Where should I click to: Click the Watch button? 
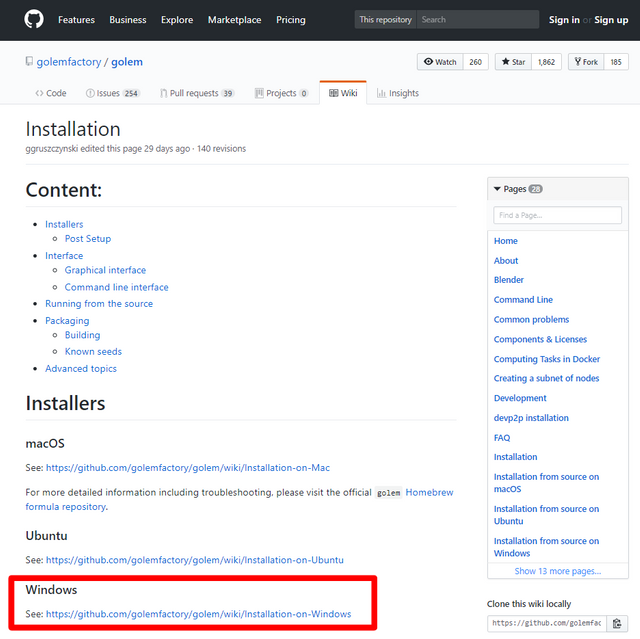tap(440, 62)
